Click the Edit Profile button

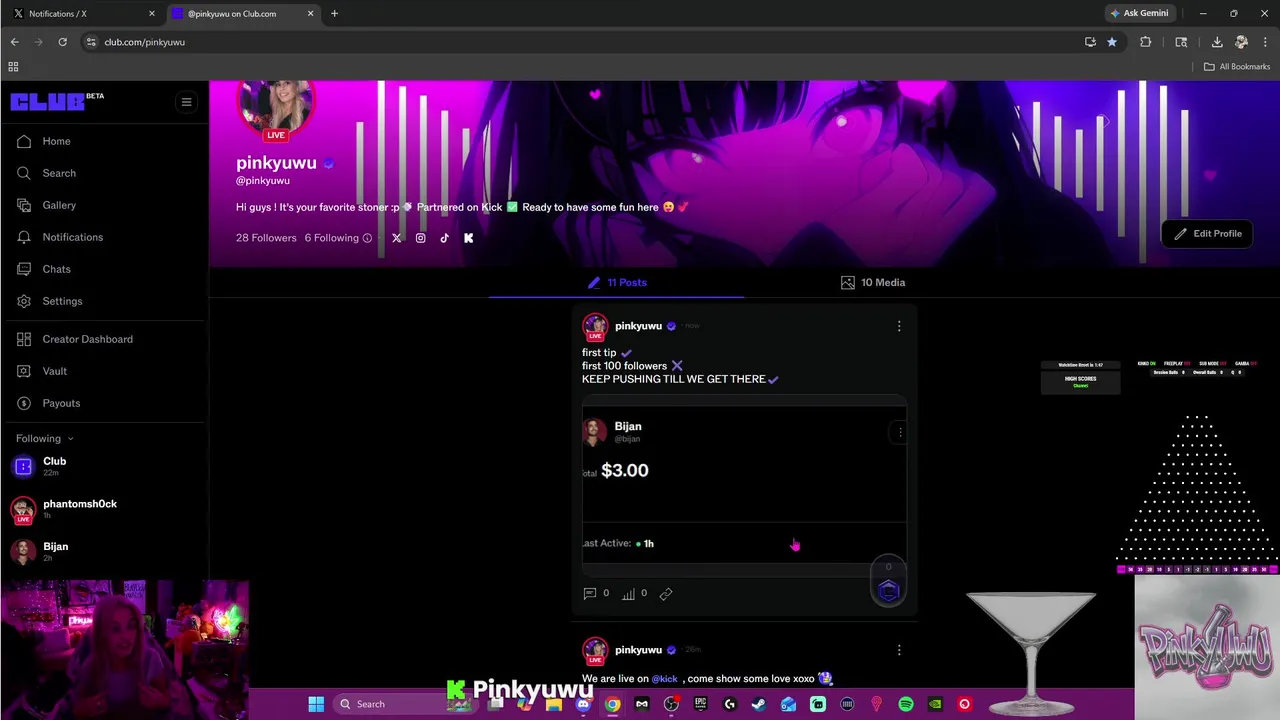[x=1208, y=233]
